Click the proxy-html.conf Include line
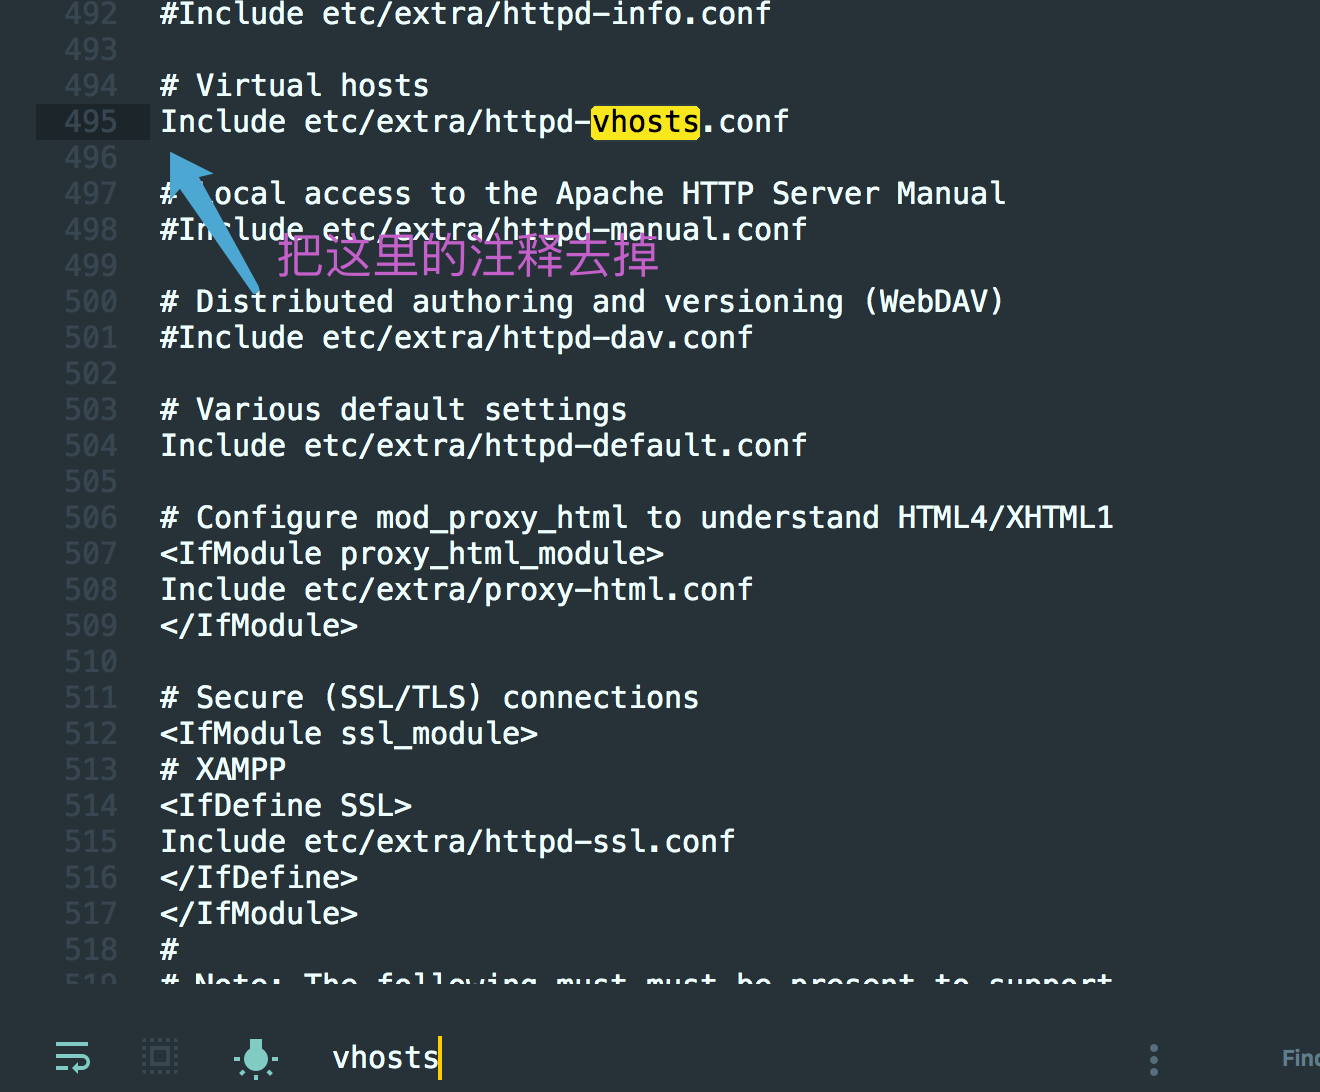1320x1092 pixels. click(456, 590)
